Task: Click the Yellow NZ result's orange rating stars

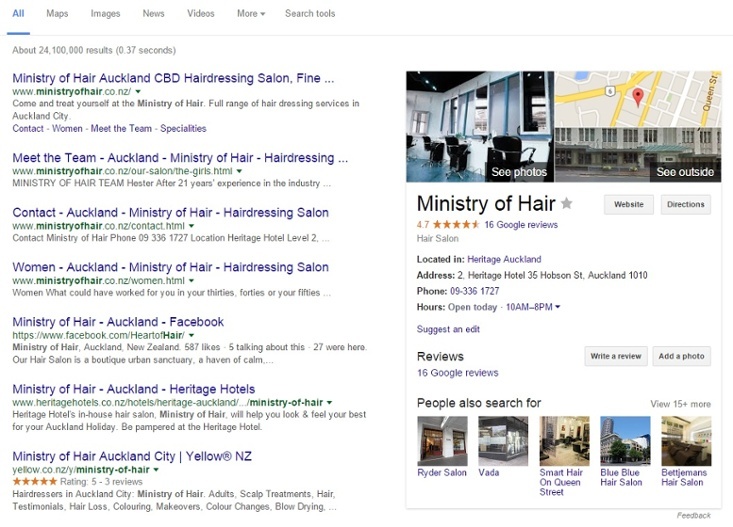Action: [35, 482]
